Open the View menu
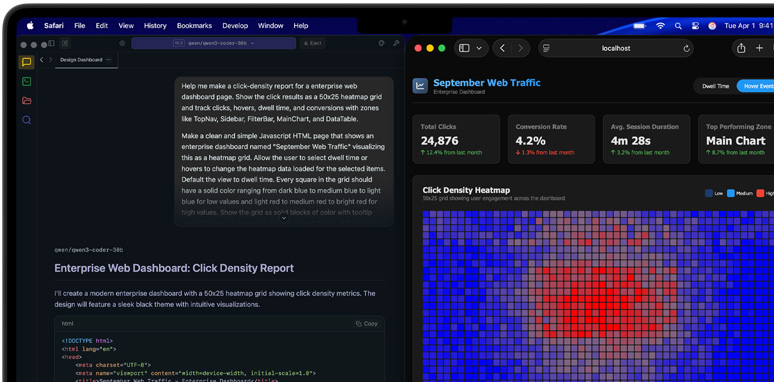The width and height of the screenshot is (774, 382). tap(126, 26)
